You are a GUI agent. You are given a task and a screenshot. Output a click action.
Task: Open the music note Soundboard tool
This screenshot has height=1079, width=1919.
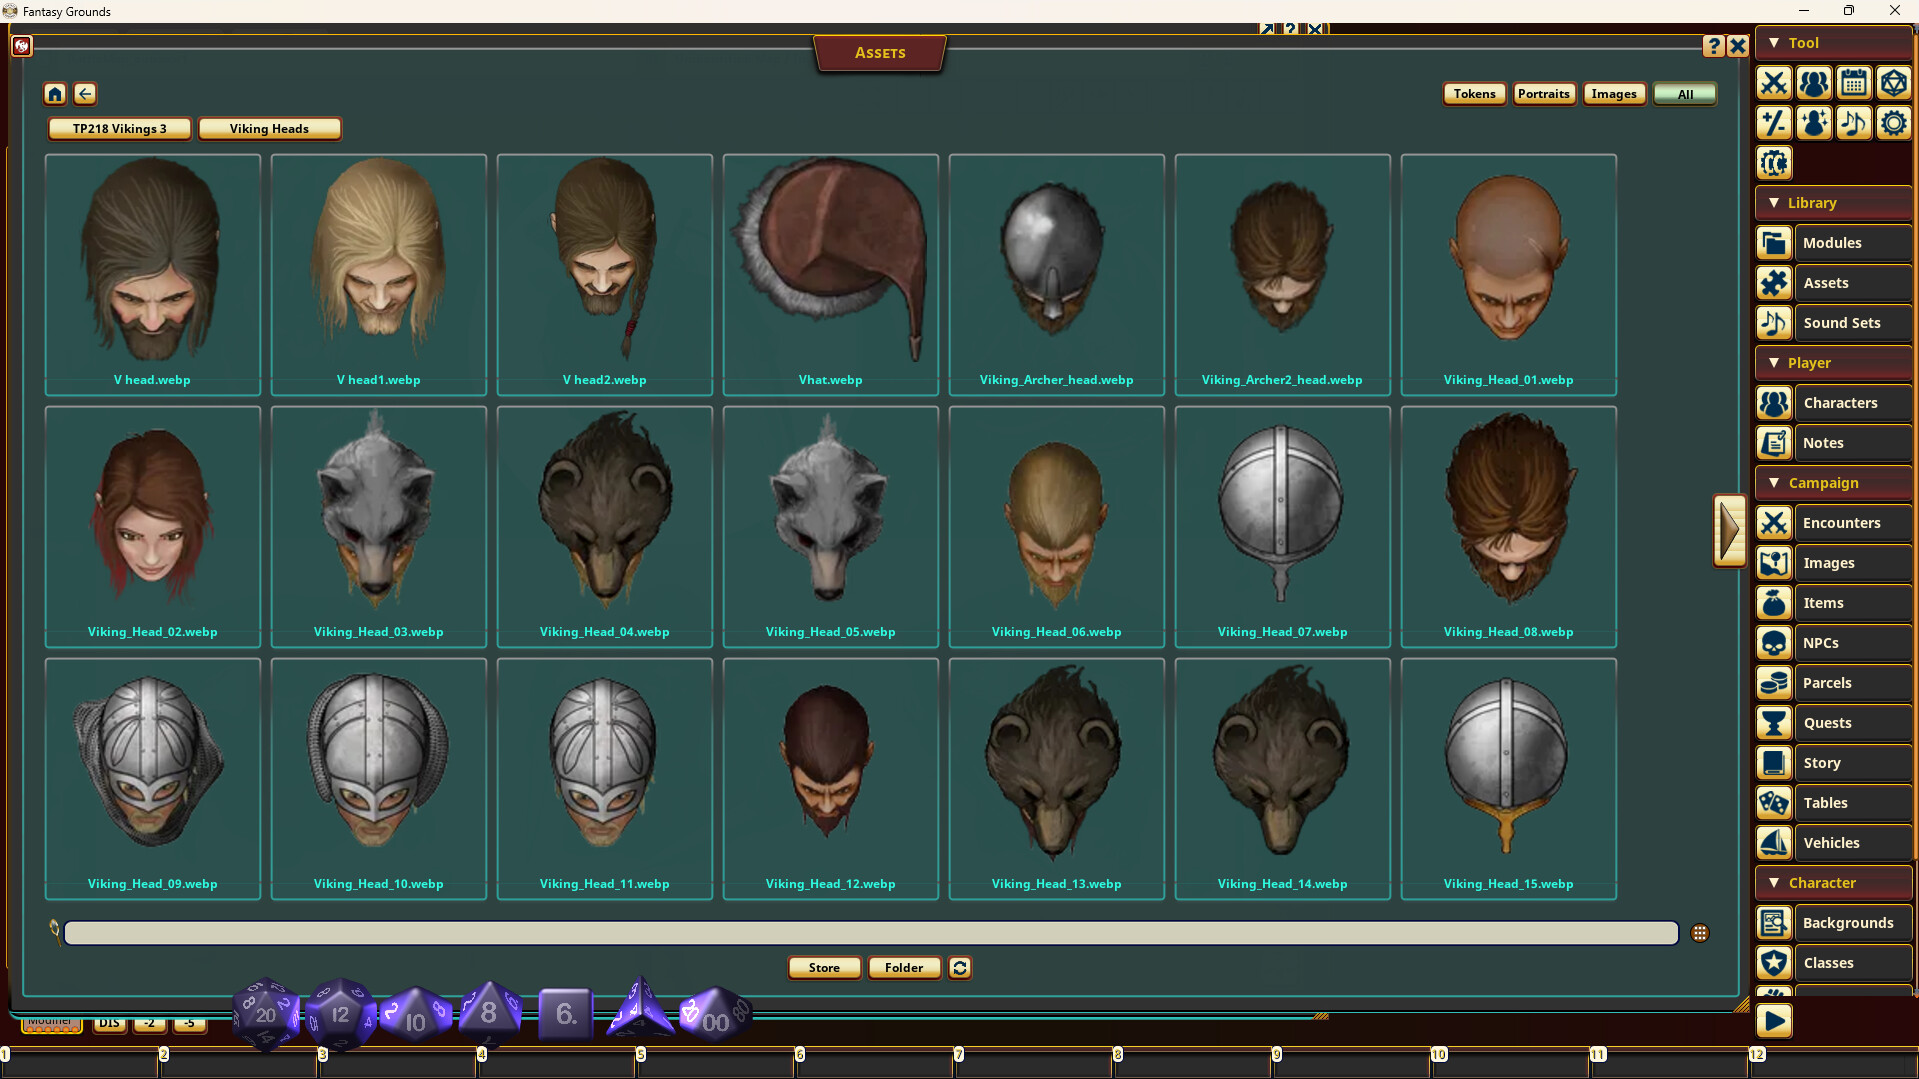(x=1853, y=122)
